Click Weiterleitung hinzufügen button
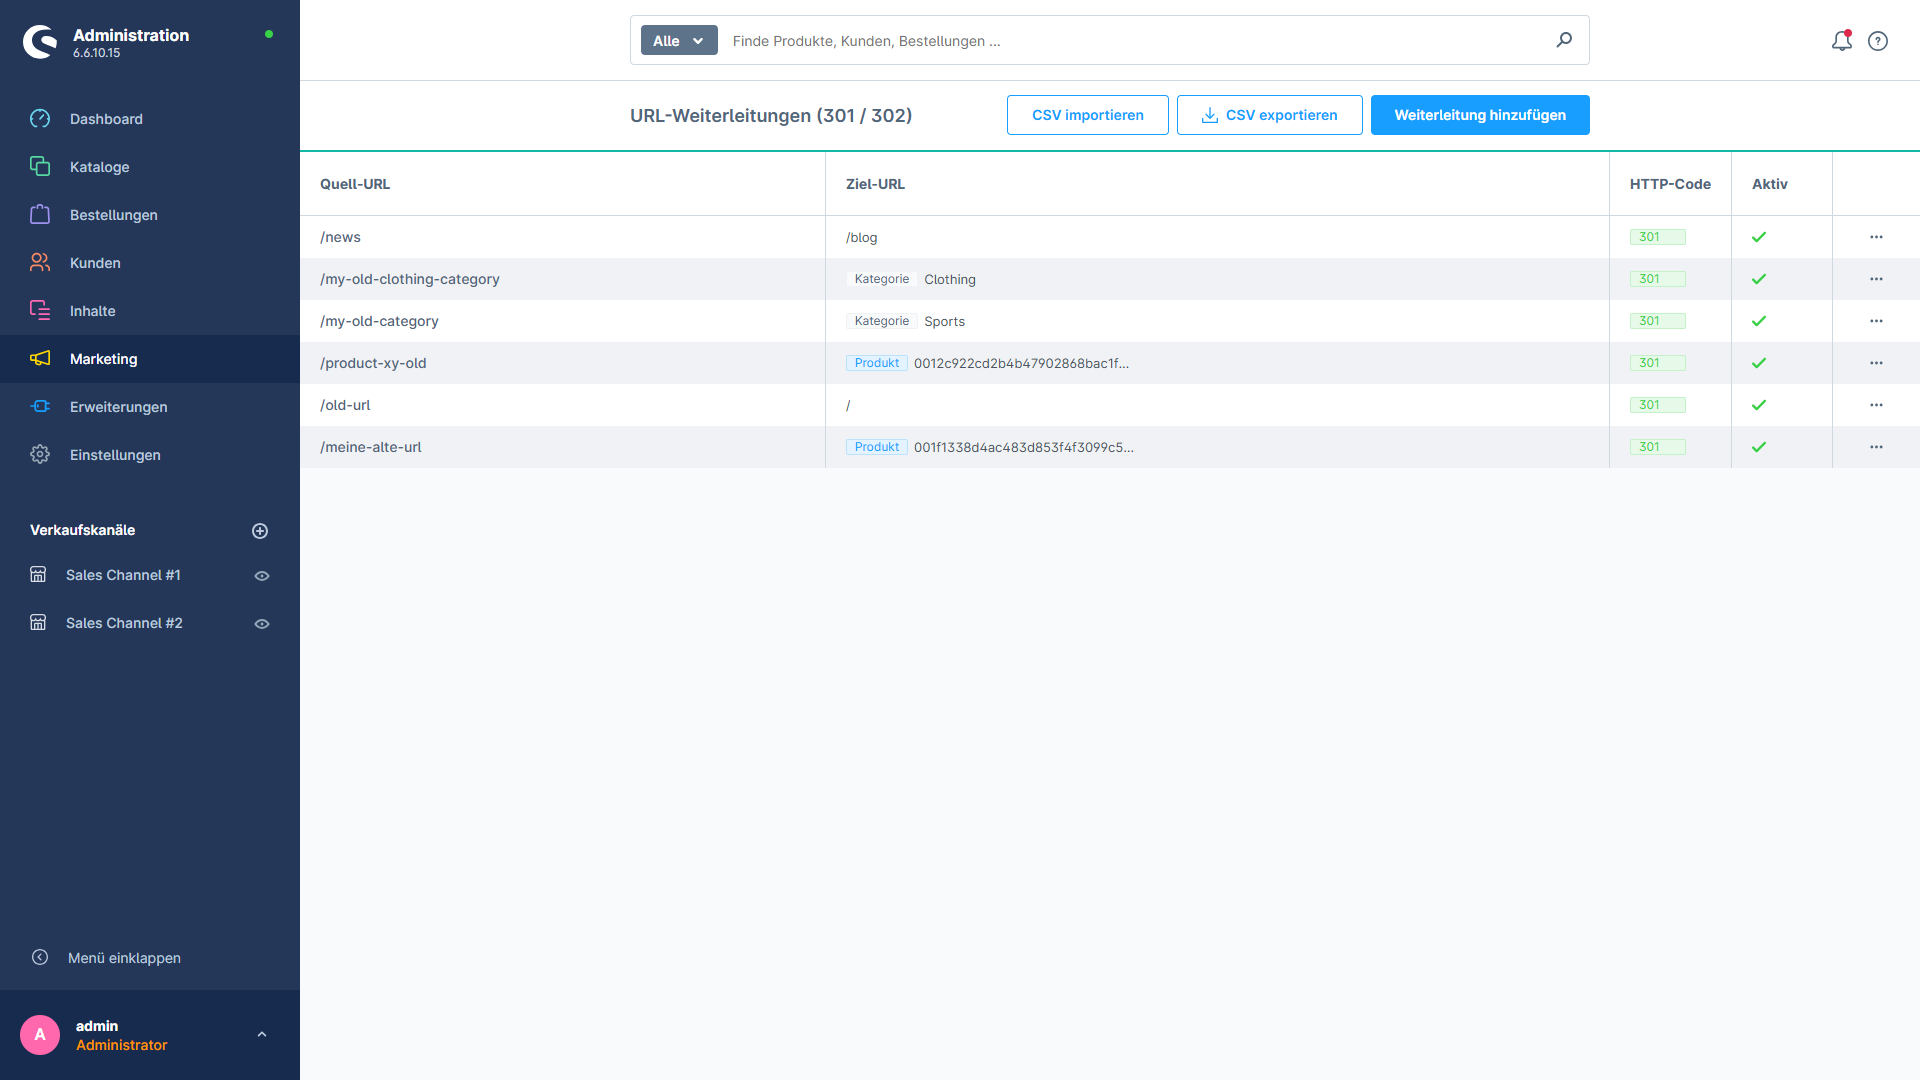Image resolution: width=1920 pixels, height=1080 pixels. pyautogui.click(x=1480, y=115)
